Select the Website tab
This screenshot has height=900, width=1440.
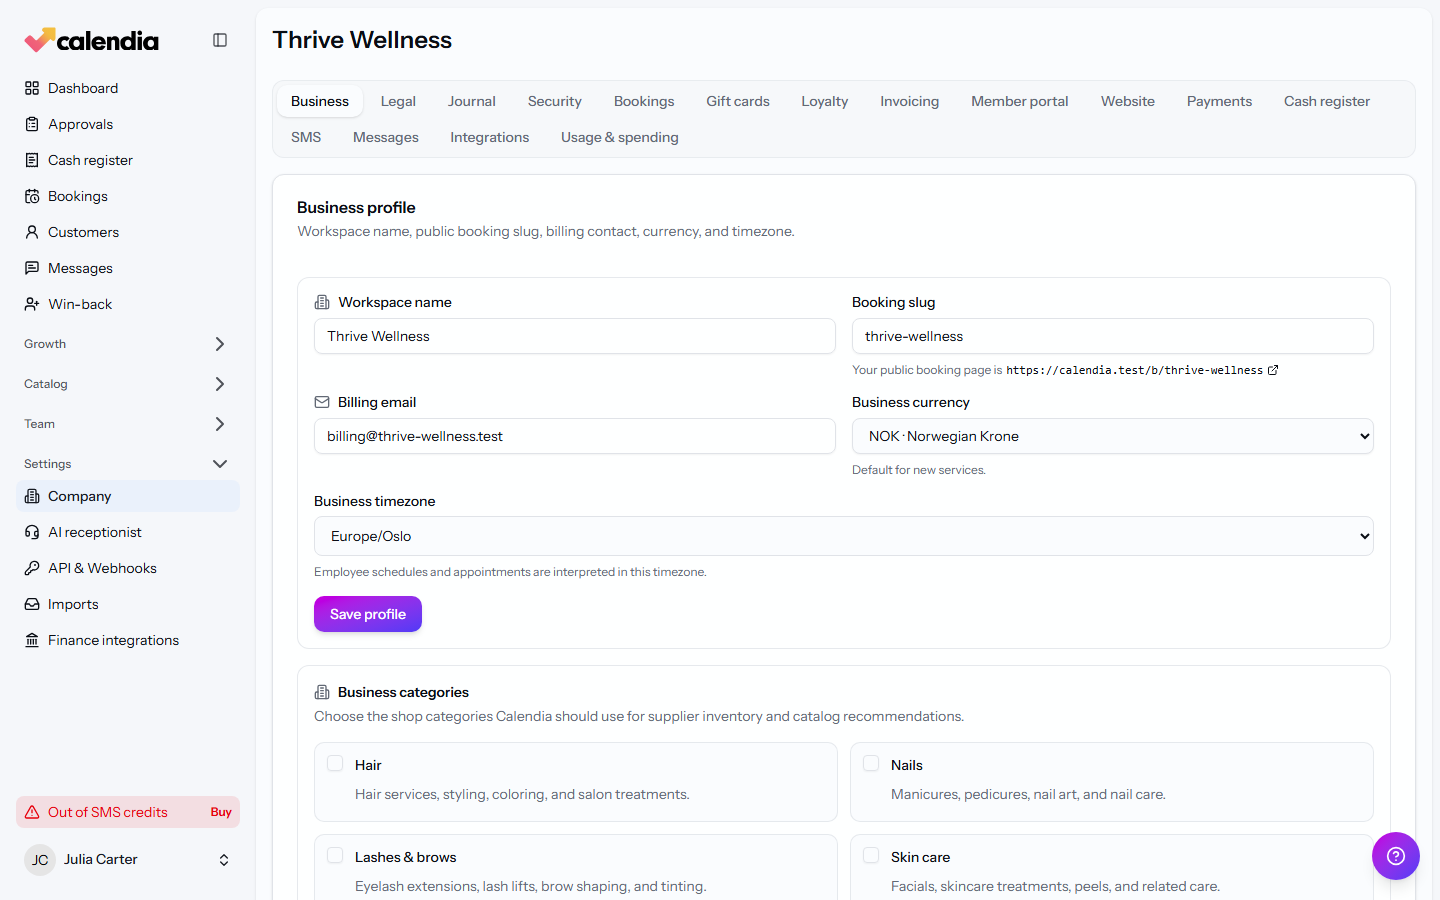(x=1128, y=101)
